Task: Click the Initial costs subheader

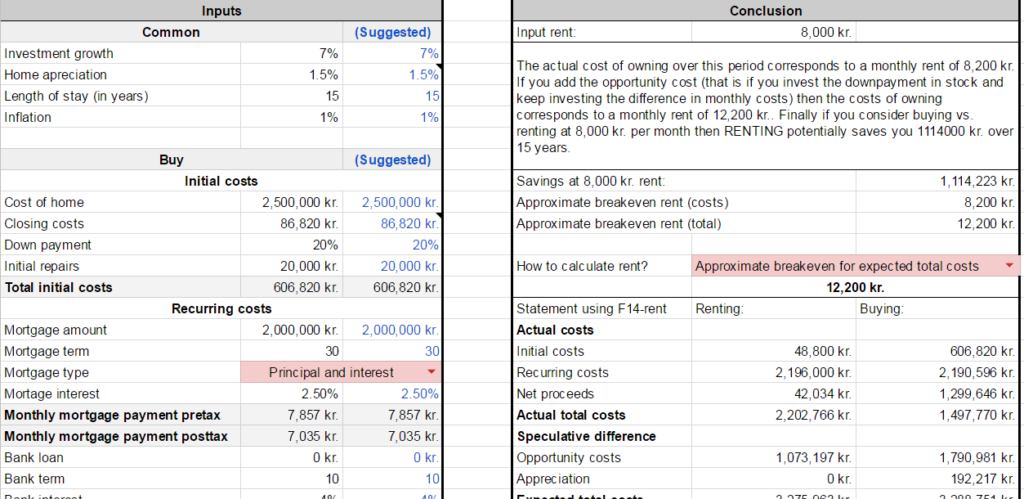Action: click(x=221, y=181)
